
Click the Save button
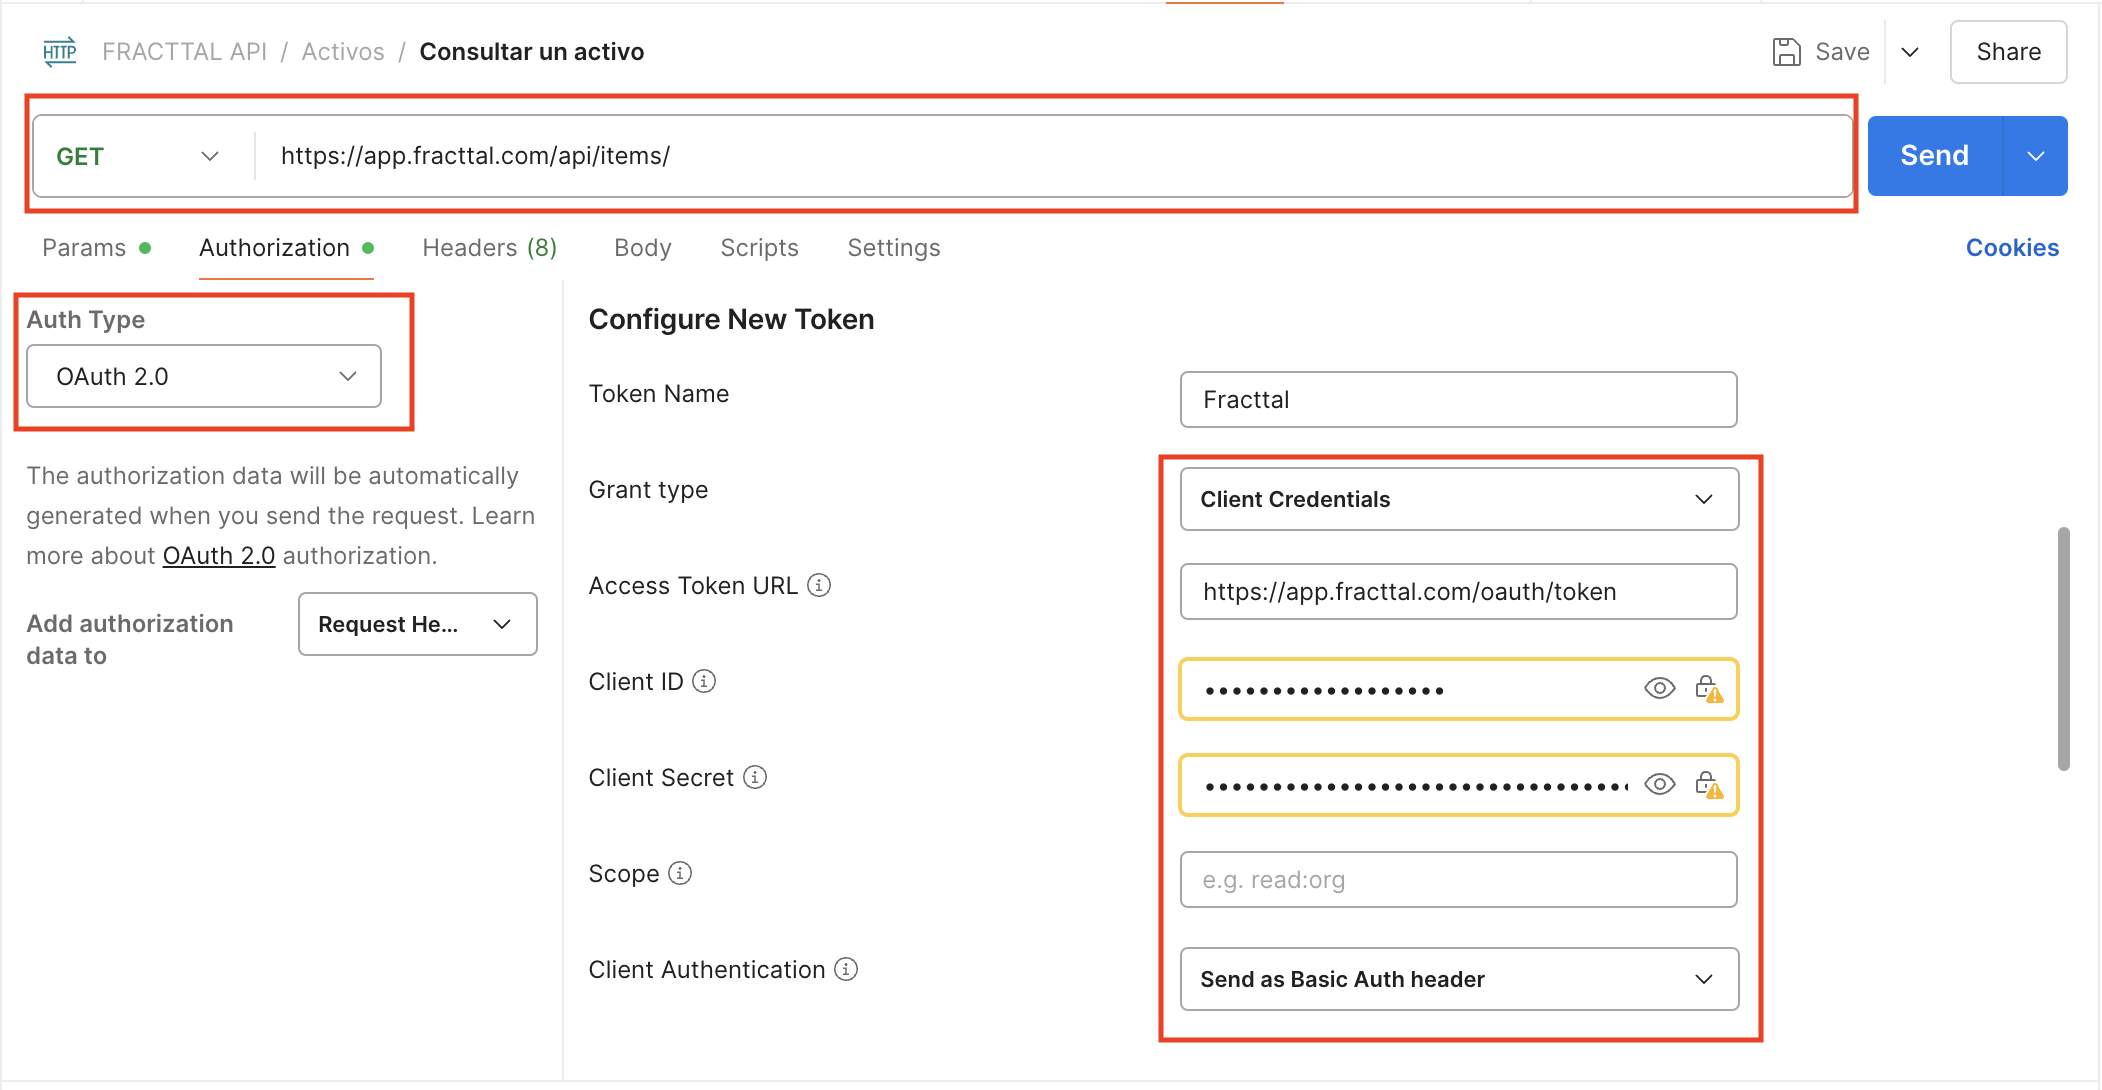tap(1821, 52)
